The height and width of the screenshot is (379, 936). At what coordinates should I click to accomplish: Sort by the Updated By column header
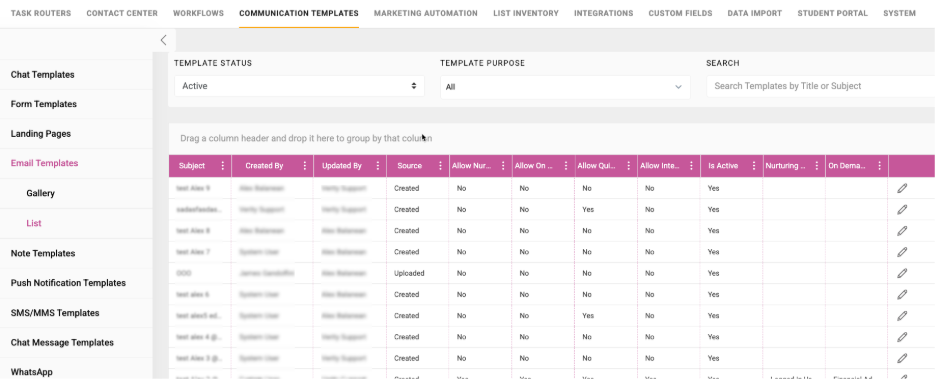[x=341, y=166]
